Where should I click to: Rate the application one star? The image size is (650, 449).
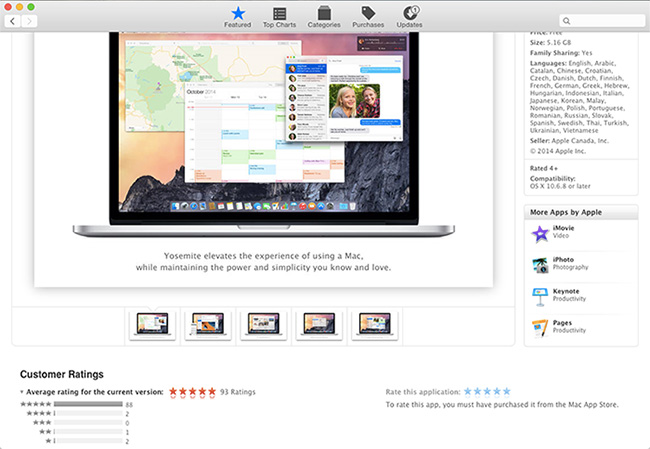pyautogui.click(x=468, y=391)
